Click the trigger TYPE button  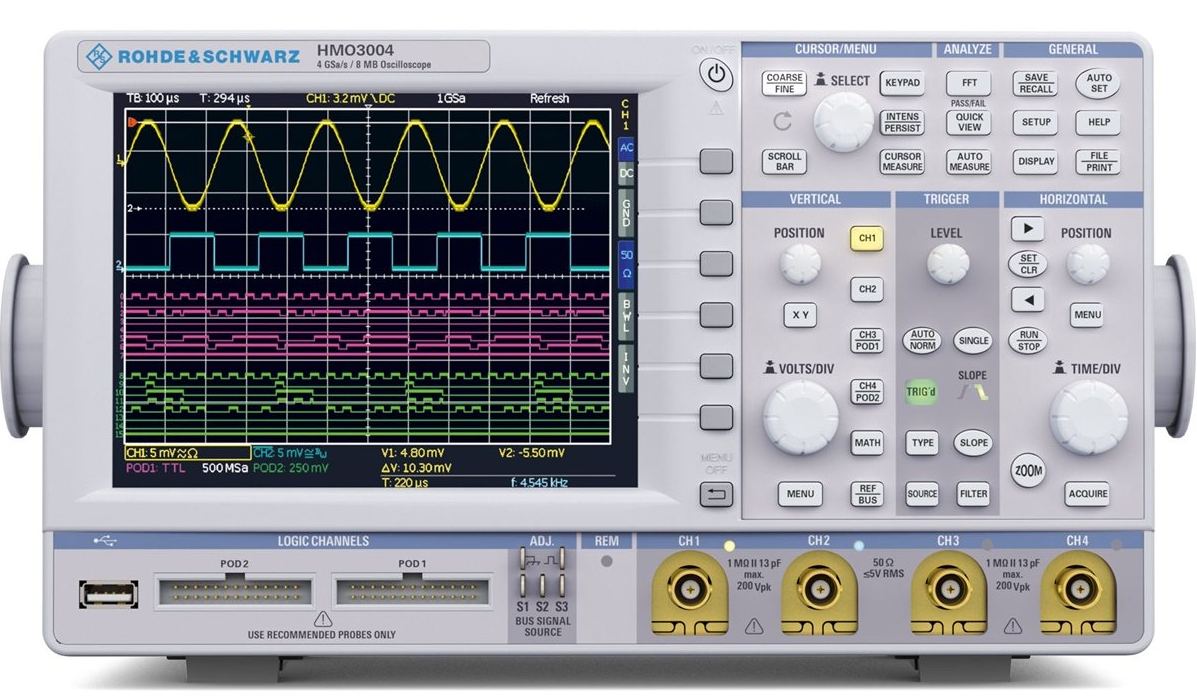(922, 443)
